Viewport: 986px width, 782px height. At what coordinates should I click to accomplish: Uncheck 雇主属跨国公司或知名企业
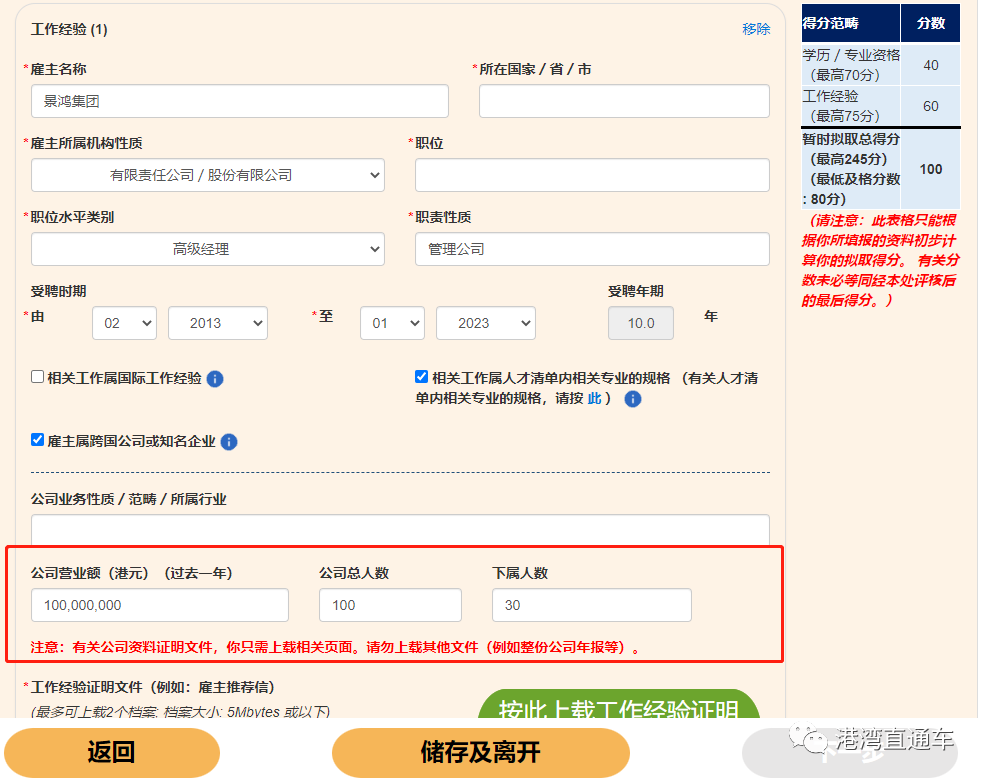(x=37, y=441)
